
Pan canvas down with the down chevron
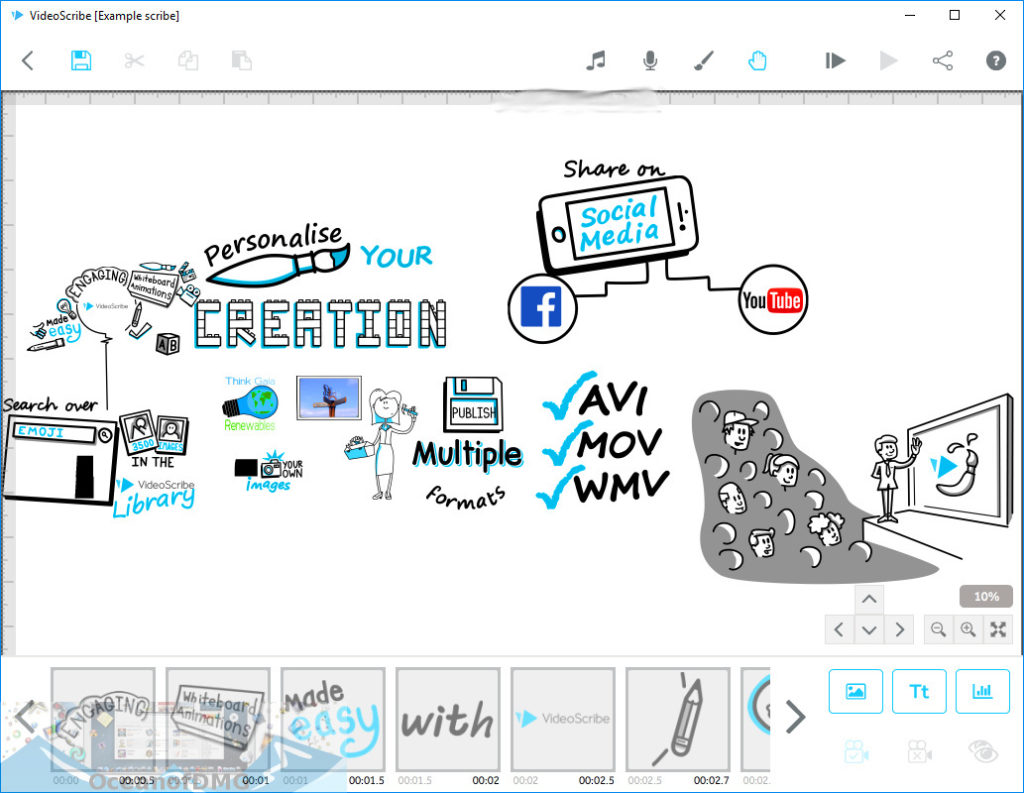tap(869, 630)
